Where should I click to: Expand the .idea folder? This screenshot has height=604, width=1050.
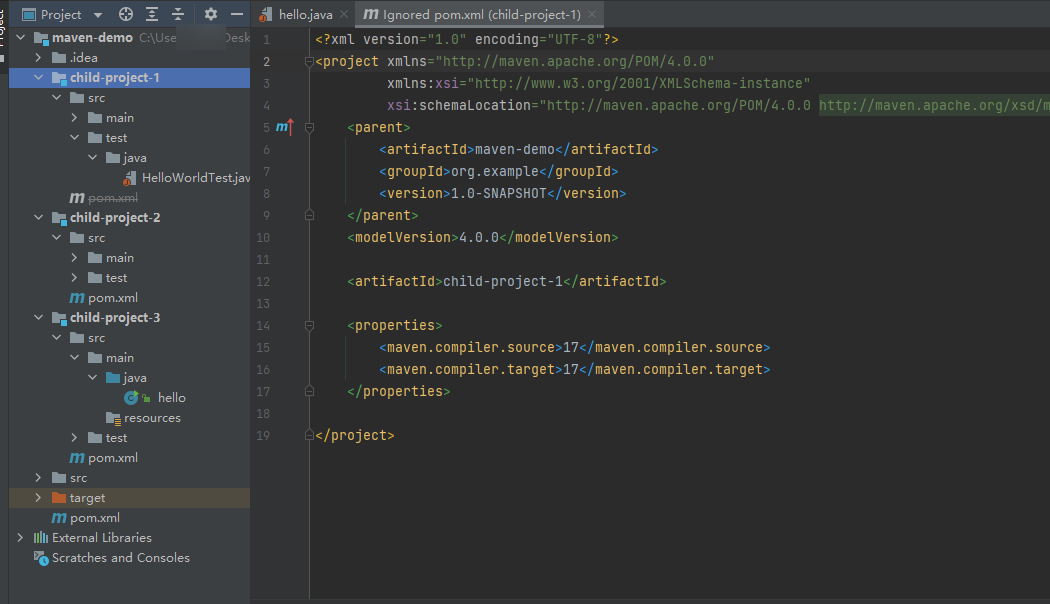tap(39, 58)
